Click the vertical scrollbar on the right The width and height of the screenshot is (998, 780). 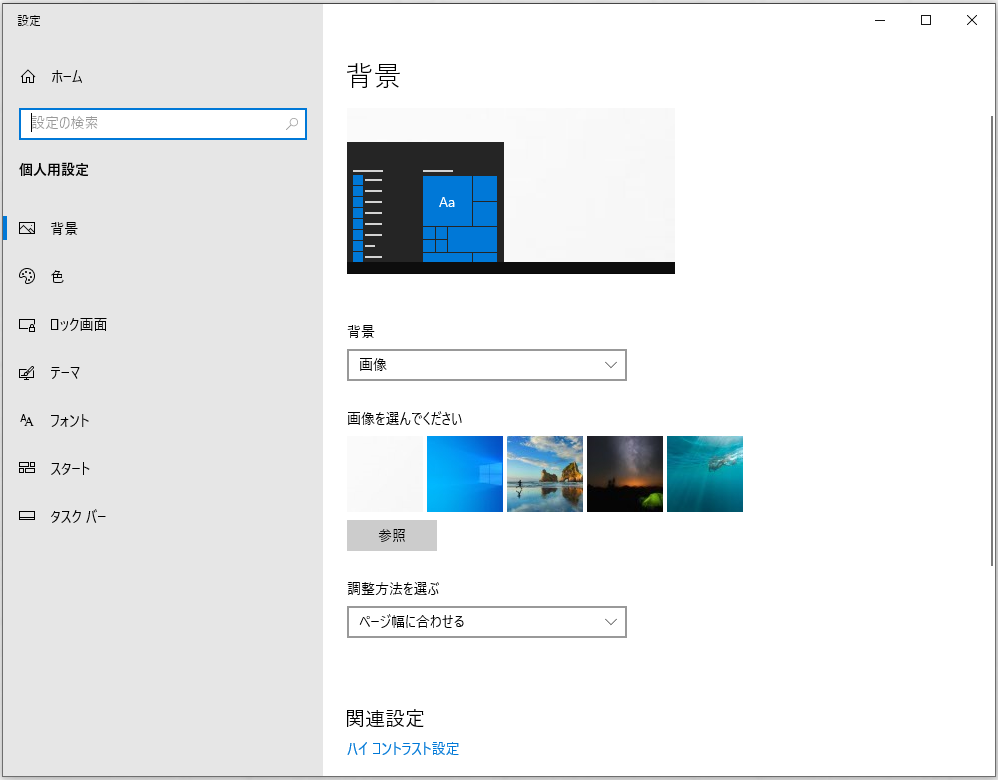(992, 341)
